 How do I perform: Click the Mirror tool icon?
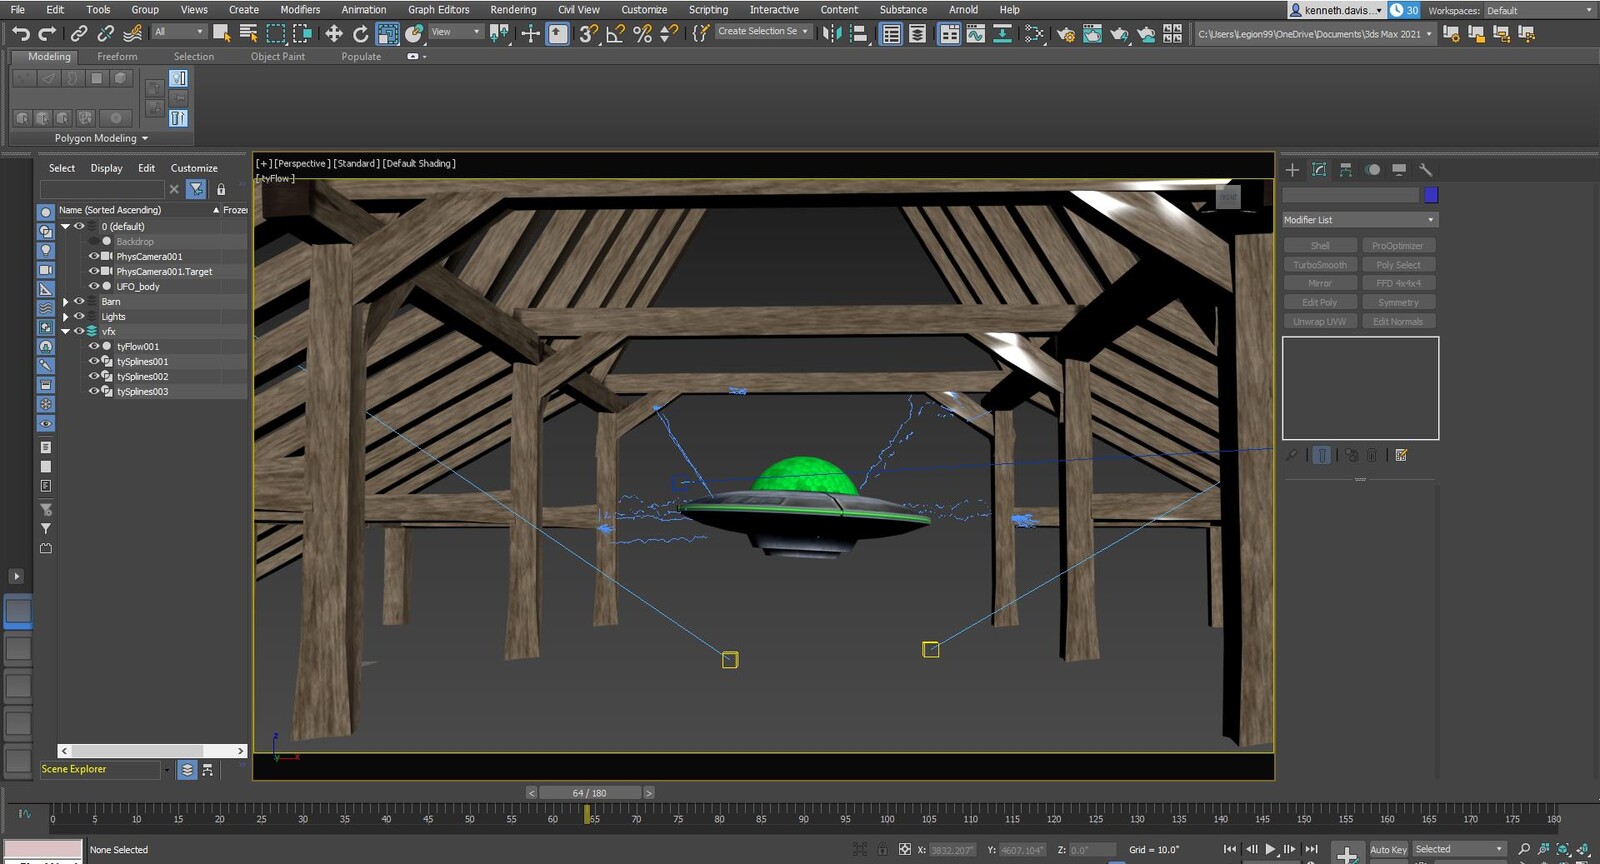pos(831,34)
